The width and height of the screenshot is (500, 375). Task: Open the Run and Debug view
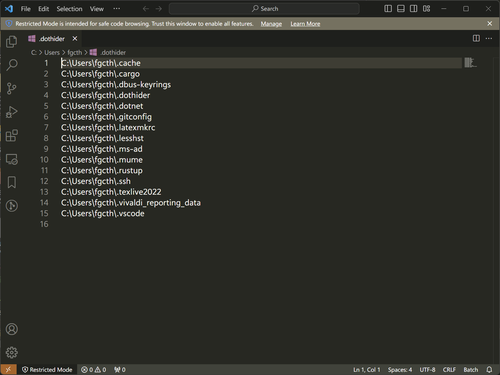(x=12, y=112)
